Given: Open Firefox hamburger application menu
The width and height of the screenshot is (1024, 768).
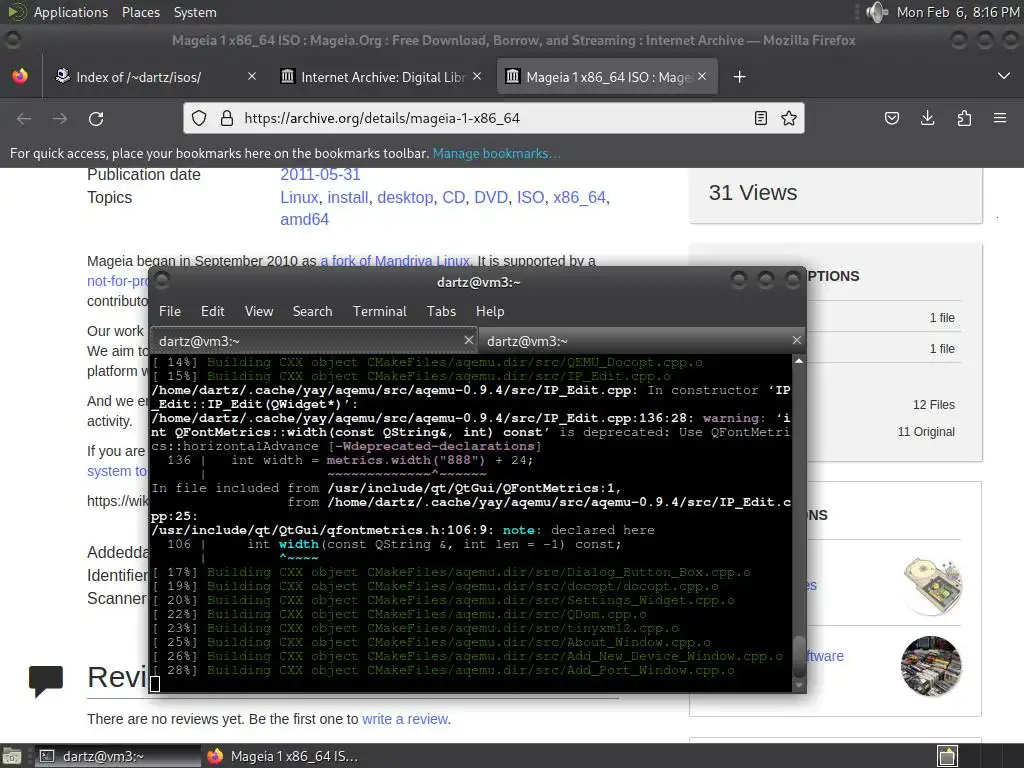Looking at the screenshot, I should [1000, 118].
